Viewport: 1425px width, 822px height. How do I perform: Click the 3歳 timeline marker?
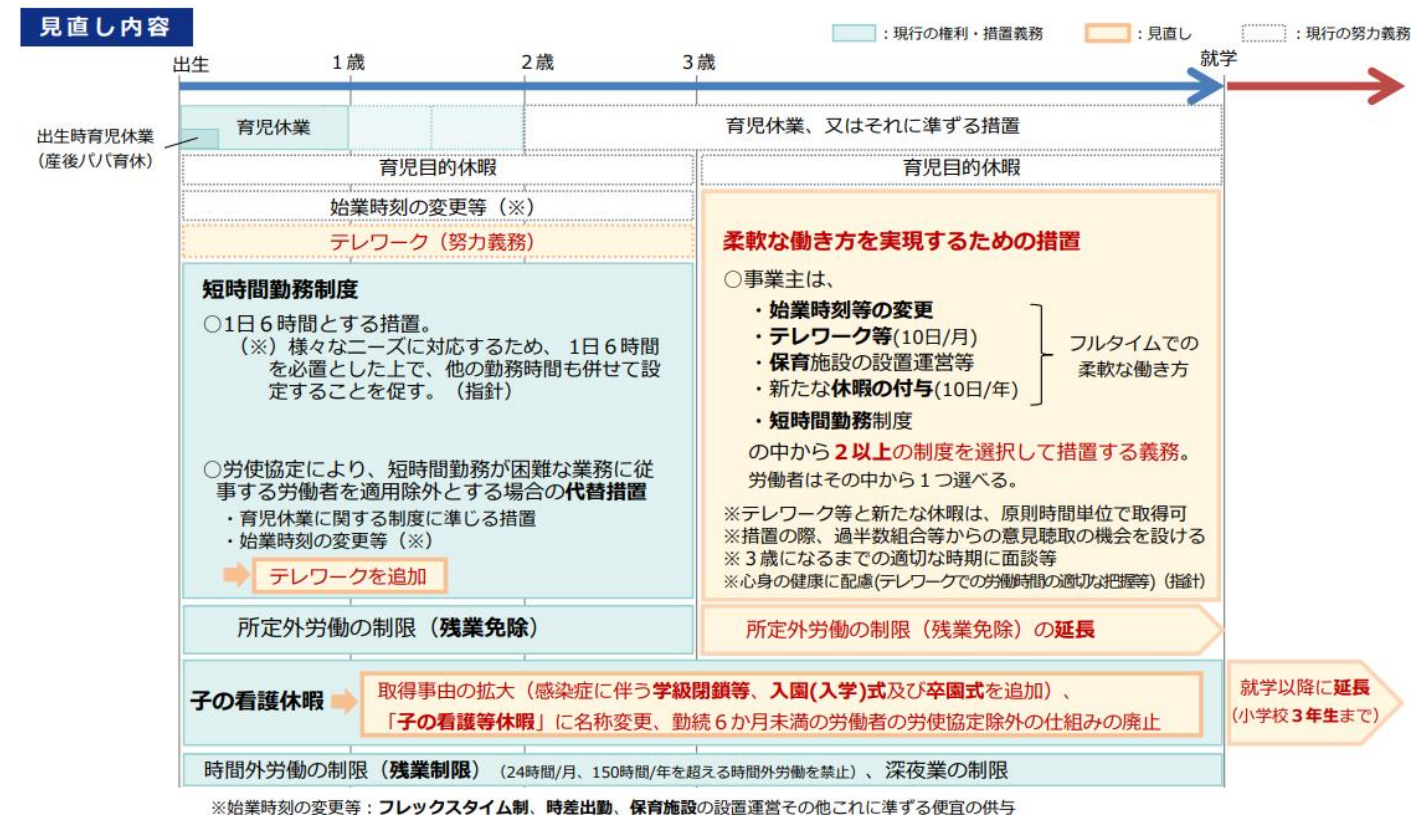tap(698, 62)
